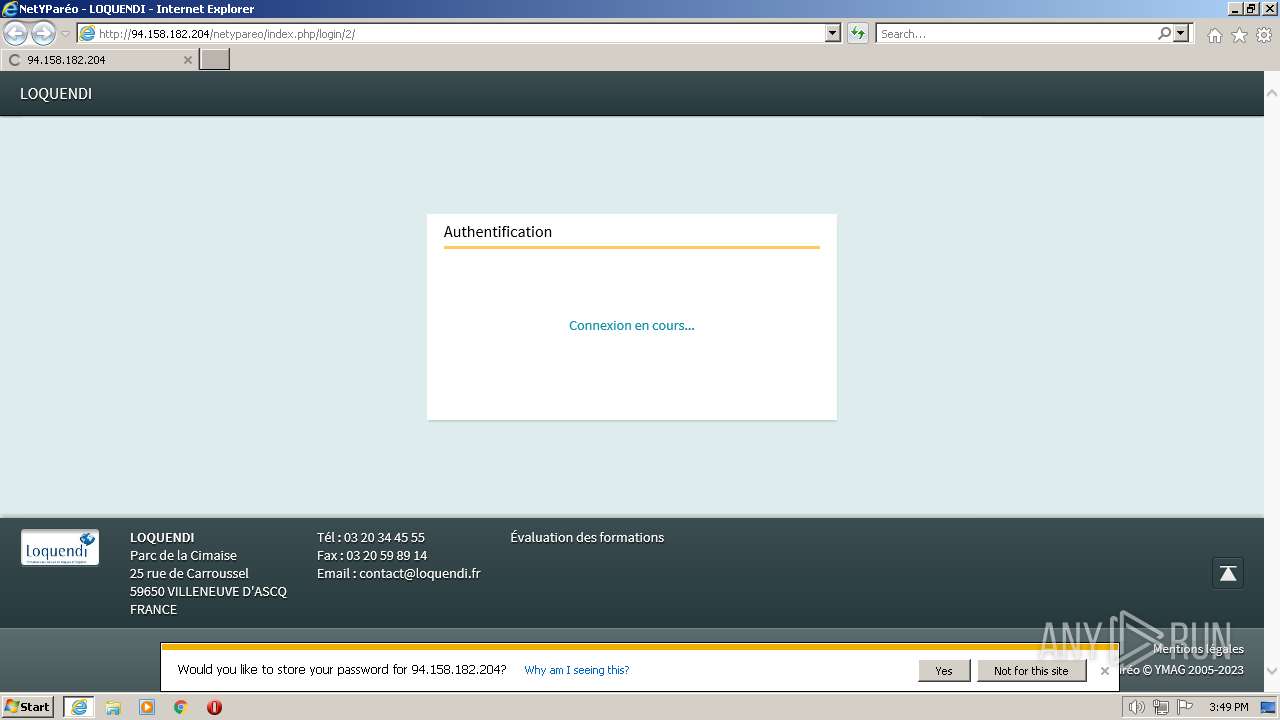Open the media player taskbar icon
Screen dimensions: 1280x720
147,707
